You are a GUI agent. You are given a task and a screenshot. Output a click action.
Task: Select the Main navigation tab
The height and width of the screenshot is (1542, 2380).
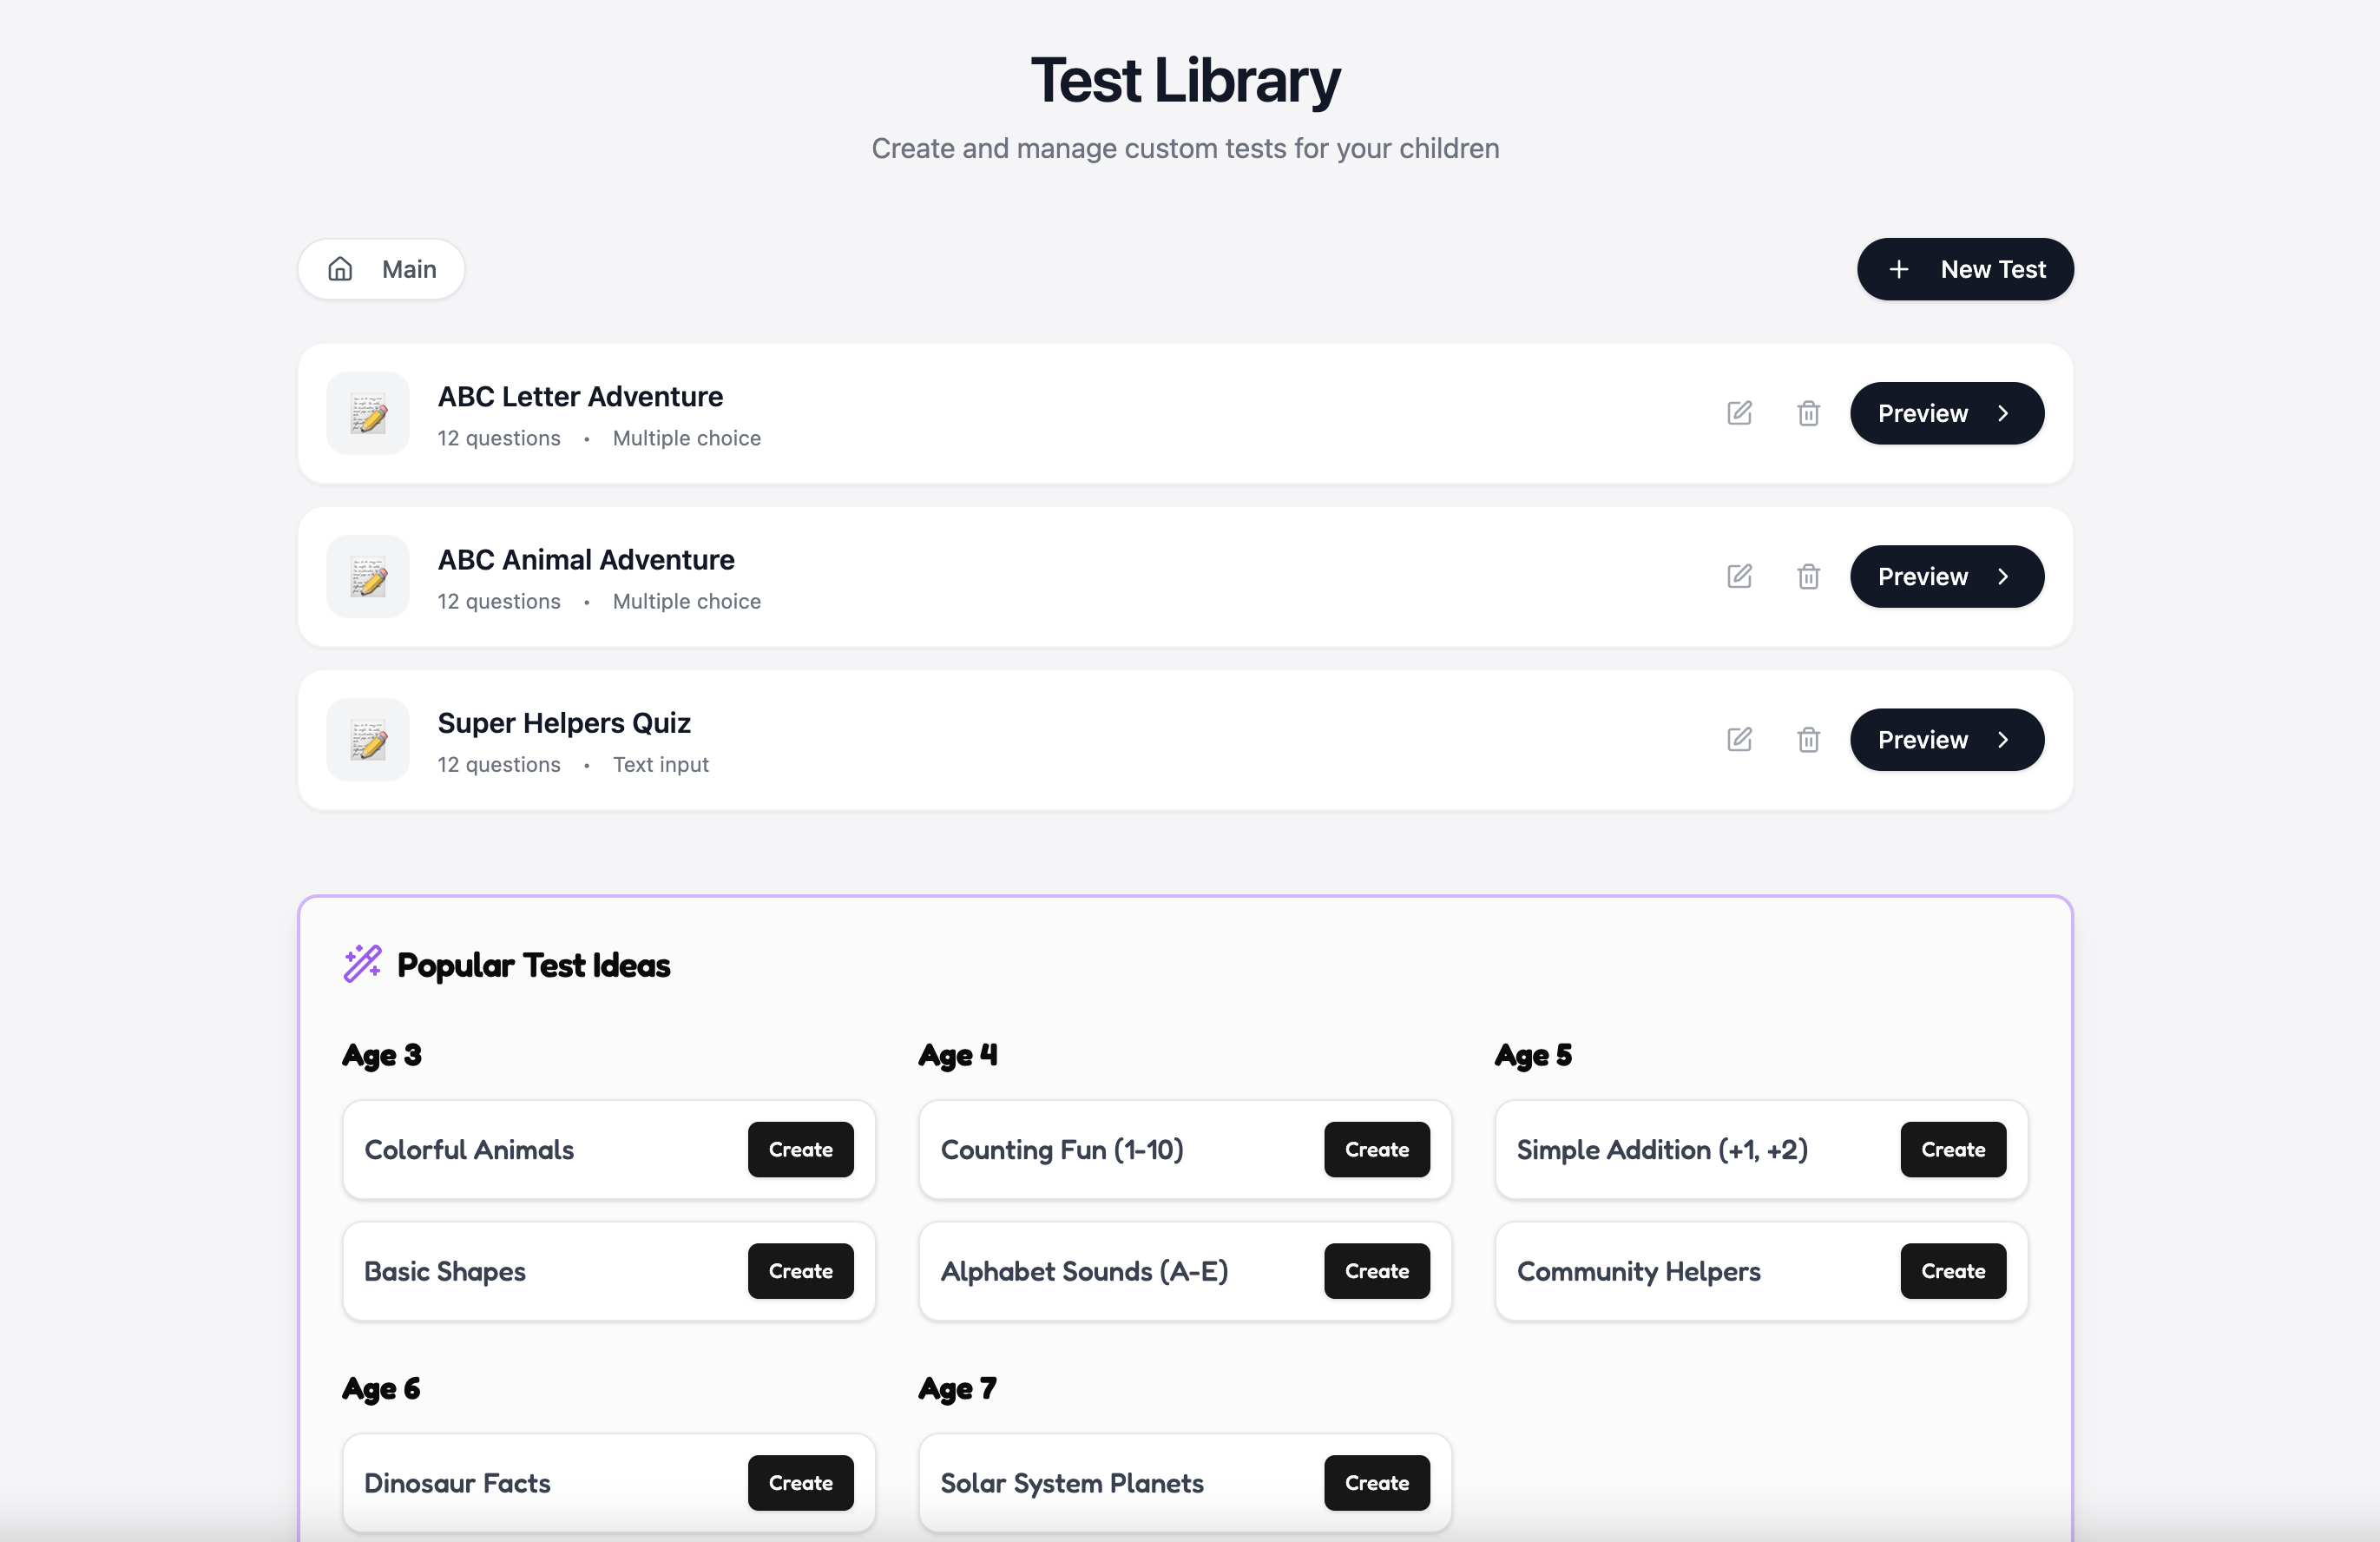(x=381, y=269)
